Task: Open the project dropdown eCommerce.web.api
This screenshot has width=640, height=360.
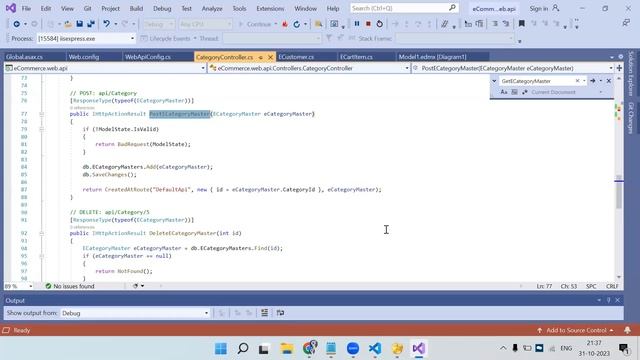Action: [105, 68]
